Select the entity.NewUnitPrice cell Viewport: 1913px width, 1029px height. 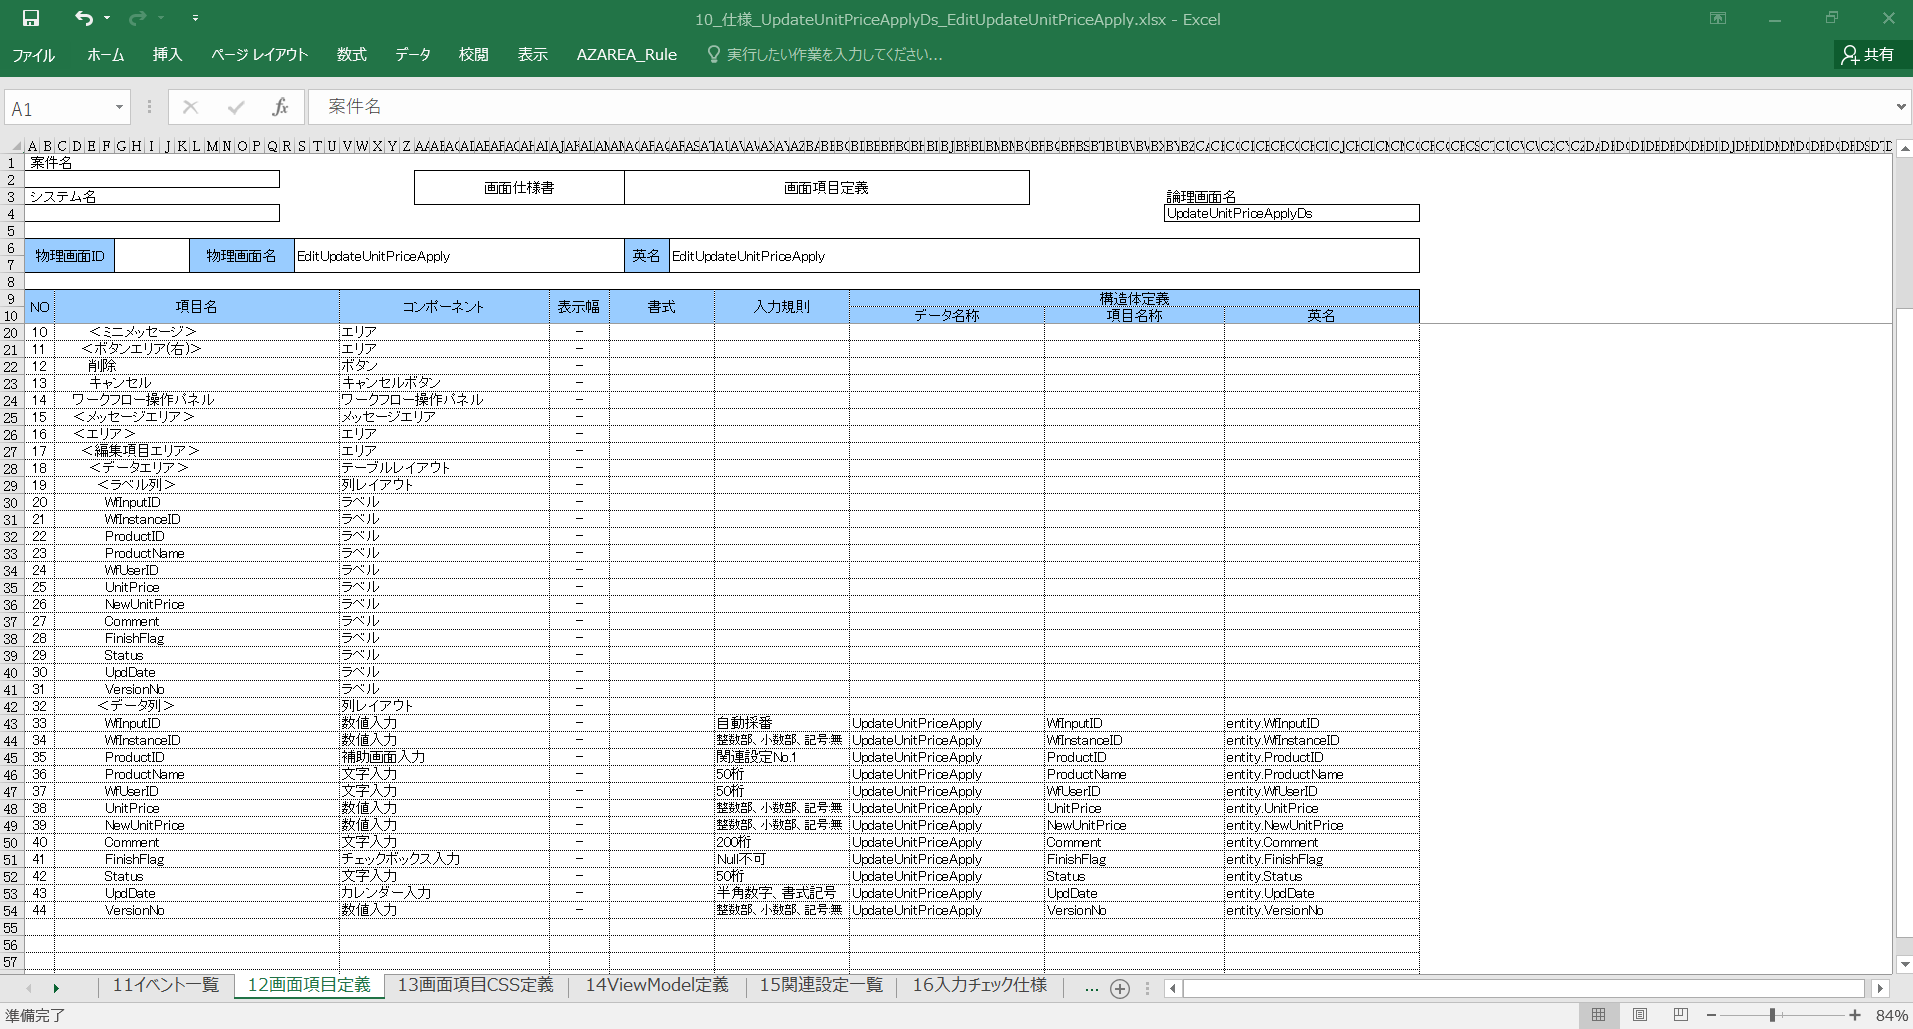click(x=1321, y=825)
